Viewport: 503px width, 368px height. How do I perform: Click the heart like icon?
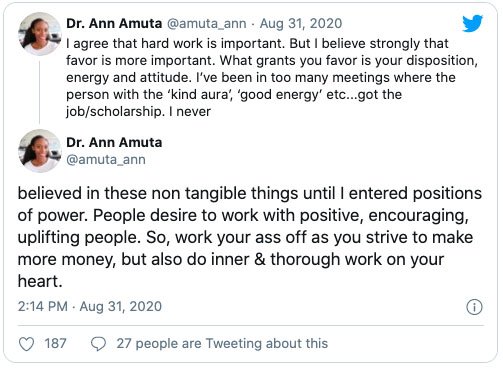pyautogui.click(x=26, y=344)
